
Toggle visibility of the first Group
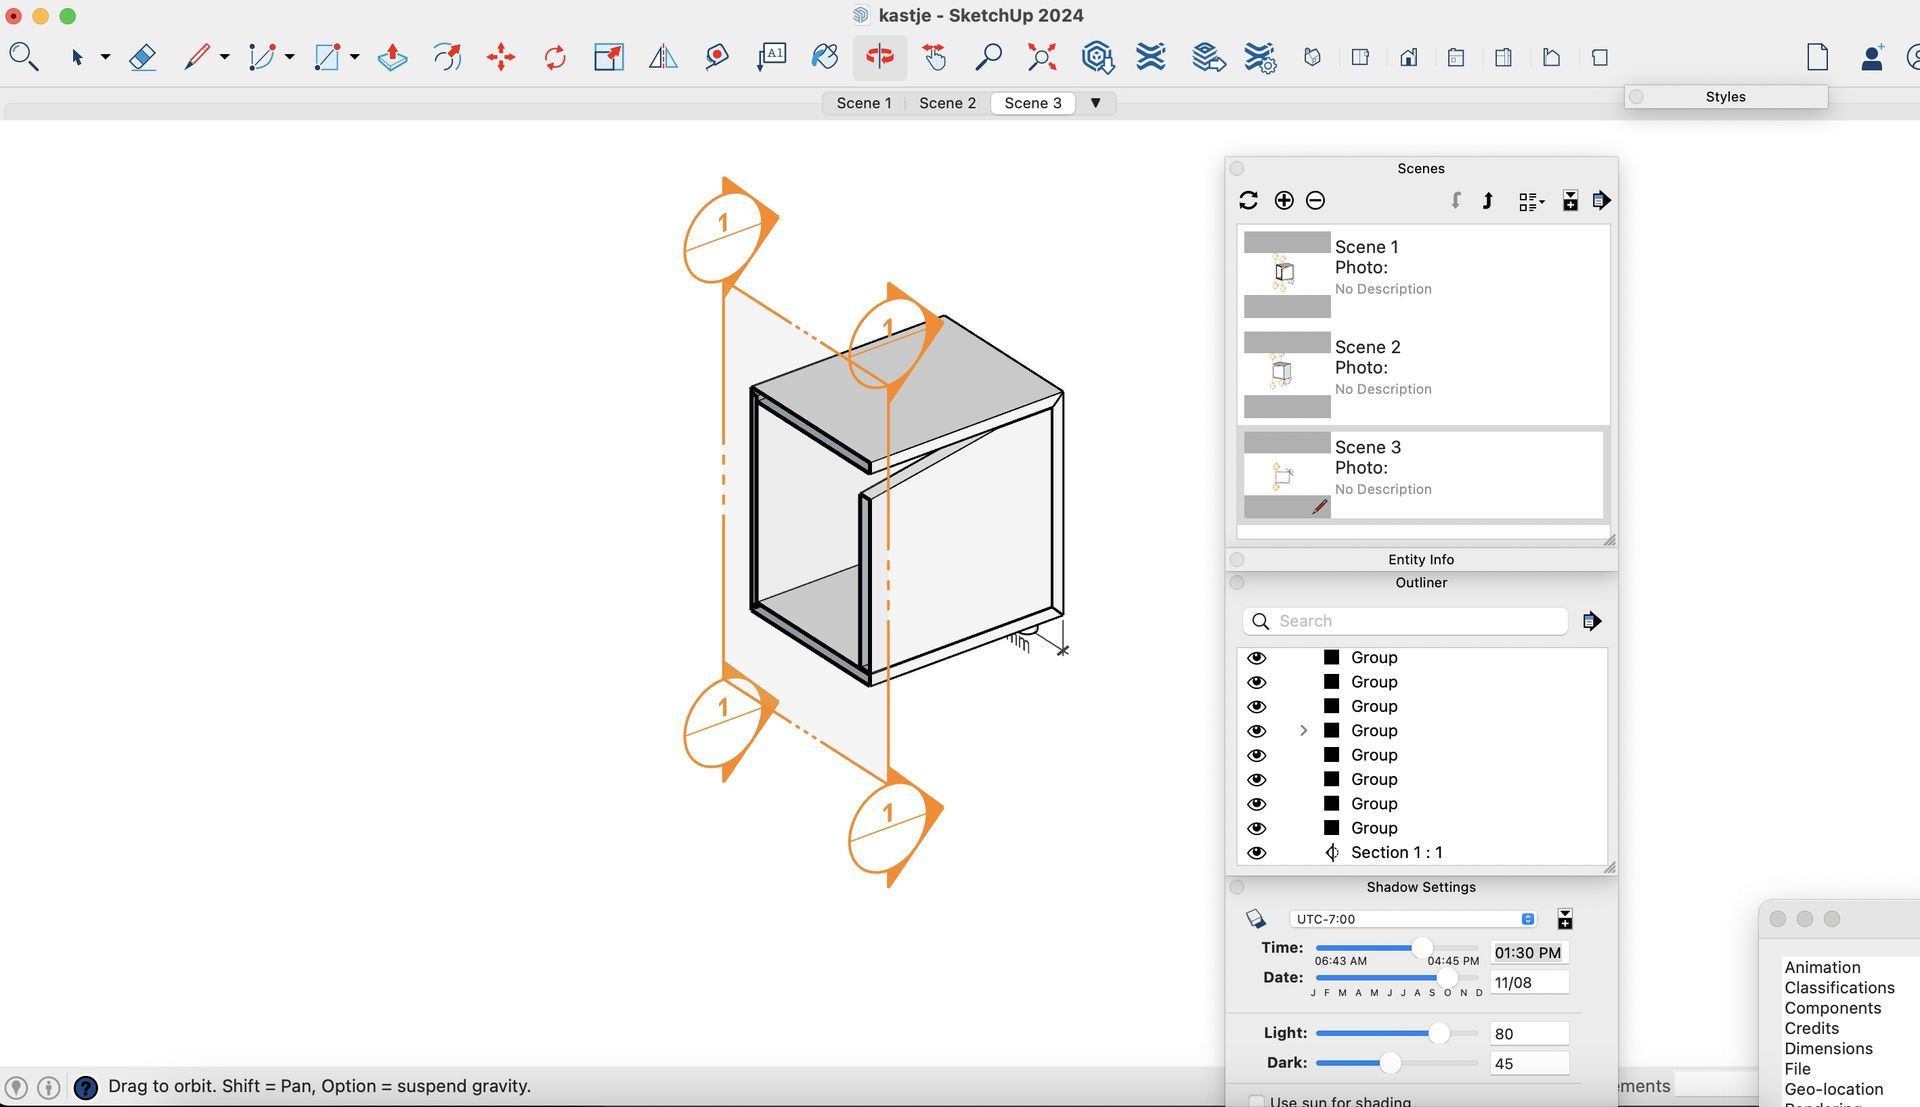(x=1257, y=658)
